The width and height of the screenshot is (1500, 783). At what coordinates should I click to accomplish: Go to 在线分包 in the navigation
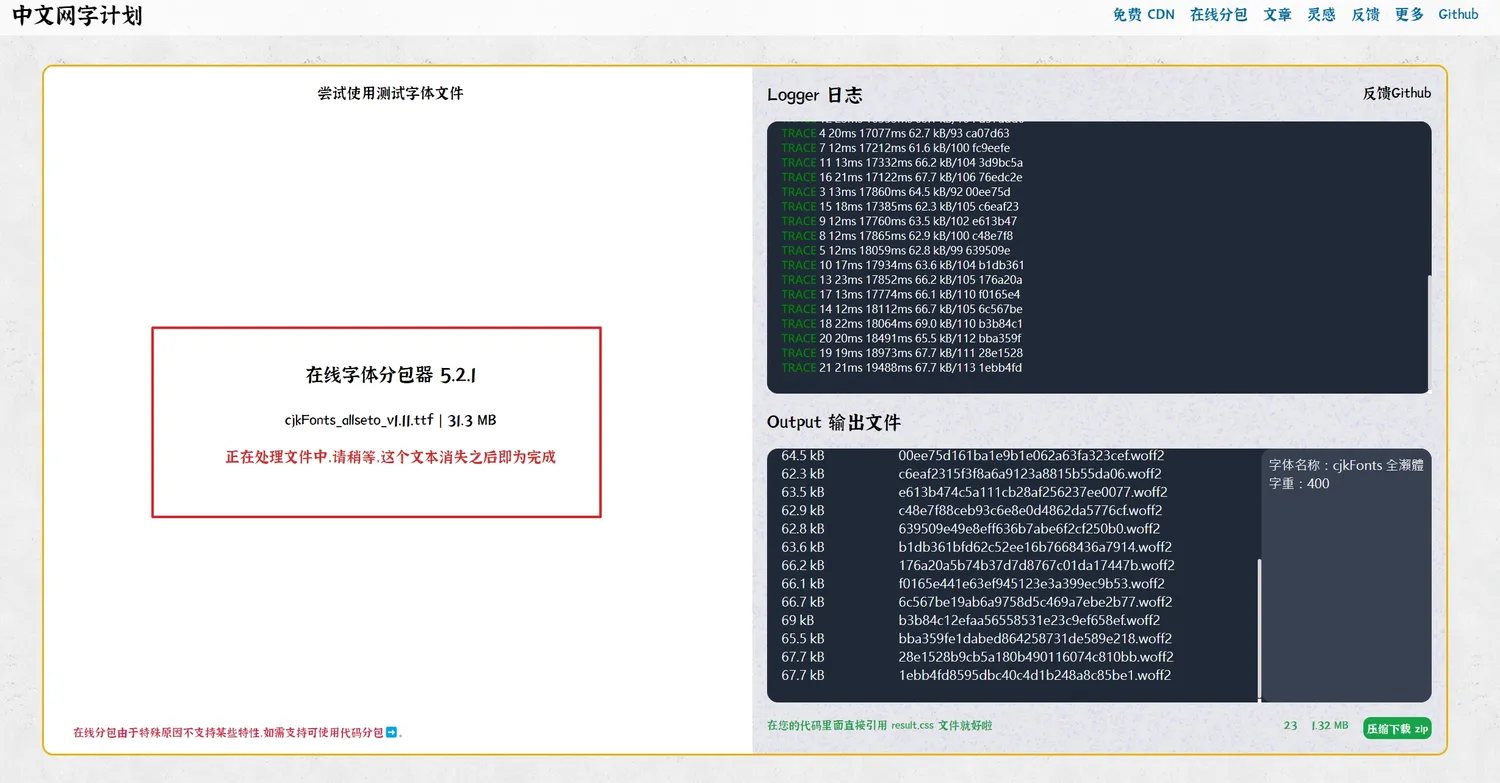pyautogui.click(x=1218, y=15)
